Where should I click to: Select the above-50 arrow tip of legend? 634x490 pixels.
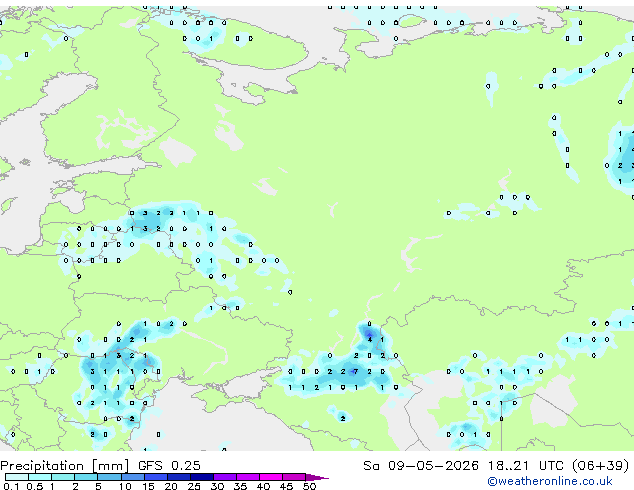pyautogui.click(x=317, y=478)
